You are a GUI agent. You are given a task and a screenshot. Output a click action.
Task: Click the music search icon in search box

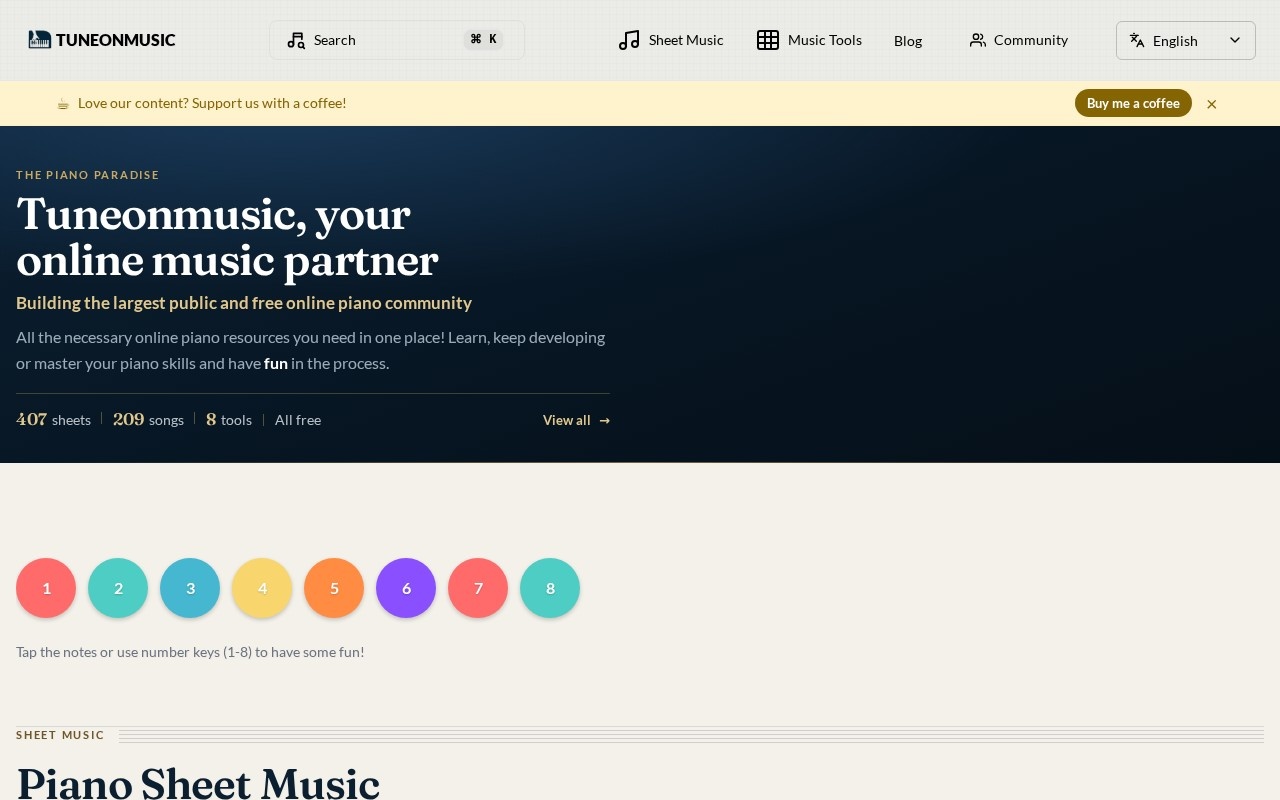[296, 40]
